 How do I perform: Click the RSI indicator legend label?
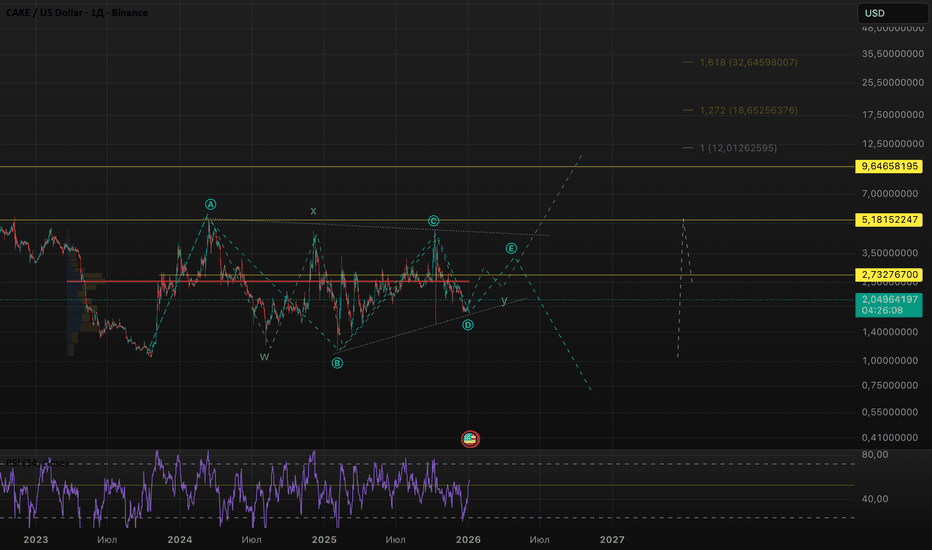[x=38, y=462]
